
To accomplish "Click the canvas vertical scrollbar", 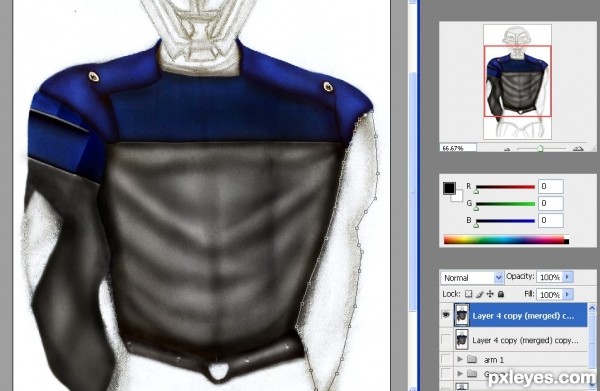I will click(x=412, y=191).
